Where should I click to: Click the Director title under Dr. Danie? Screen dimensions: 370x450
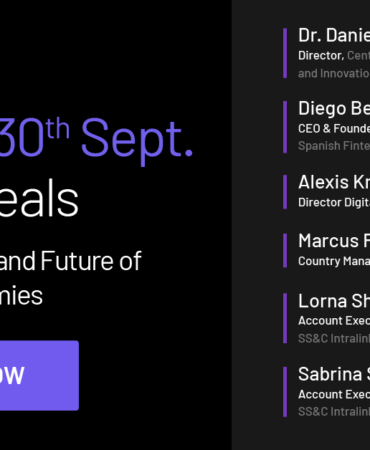(321, 56)
